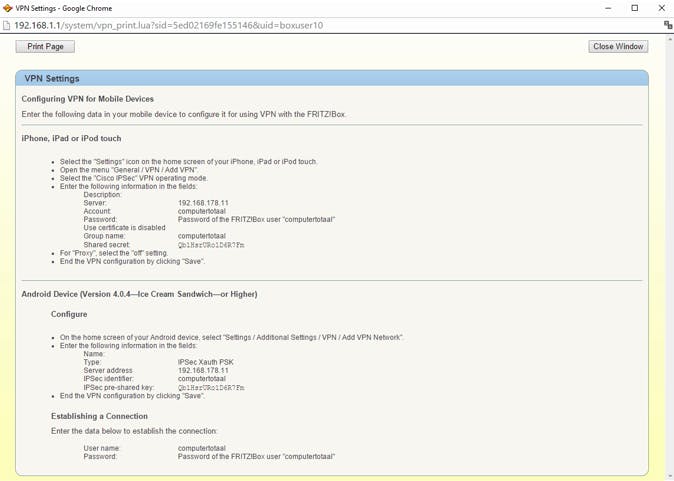Click the Group name value computertotaal

click(x=202, y=236)
